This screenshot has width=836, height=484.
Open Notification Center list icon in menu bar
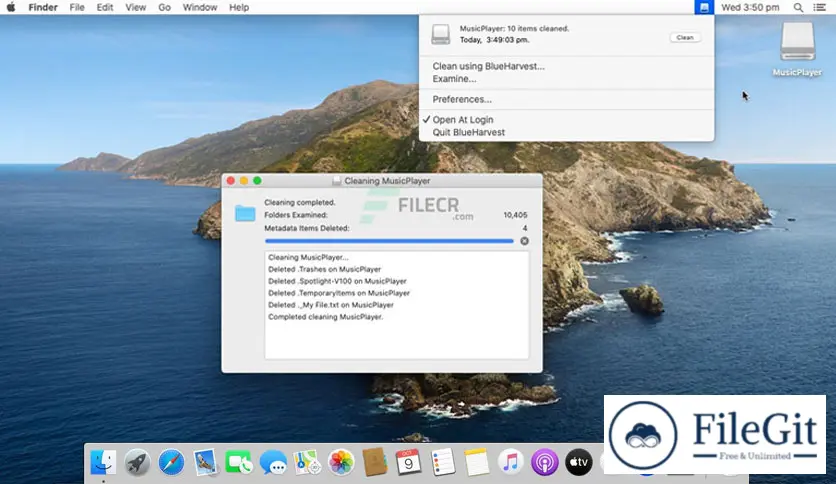(x=819, y=7)
